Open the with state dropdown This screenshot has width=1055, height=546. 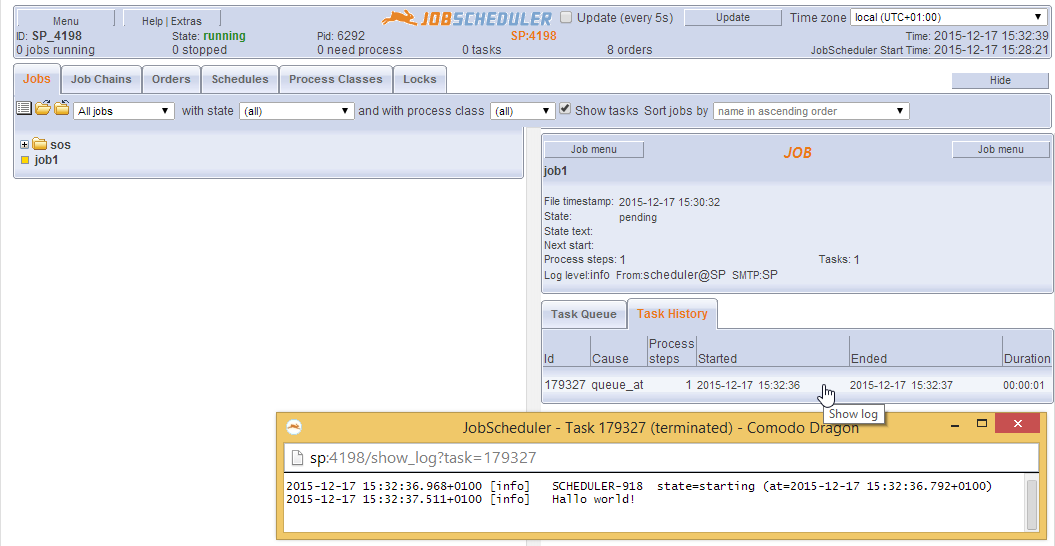pyautogui.click(x=297, y=111)
